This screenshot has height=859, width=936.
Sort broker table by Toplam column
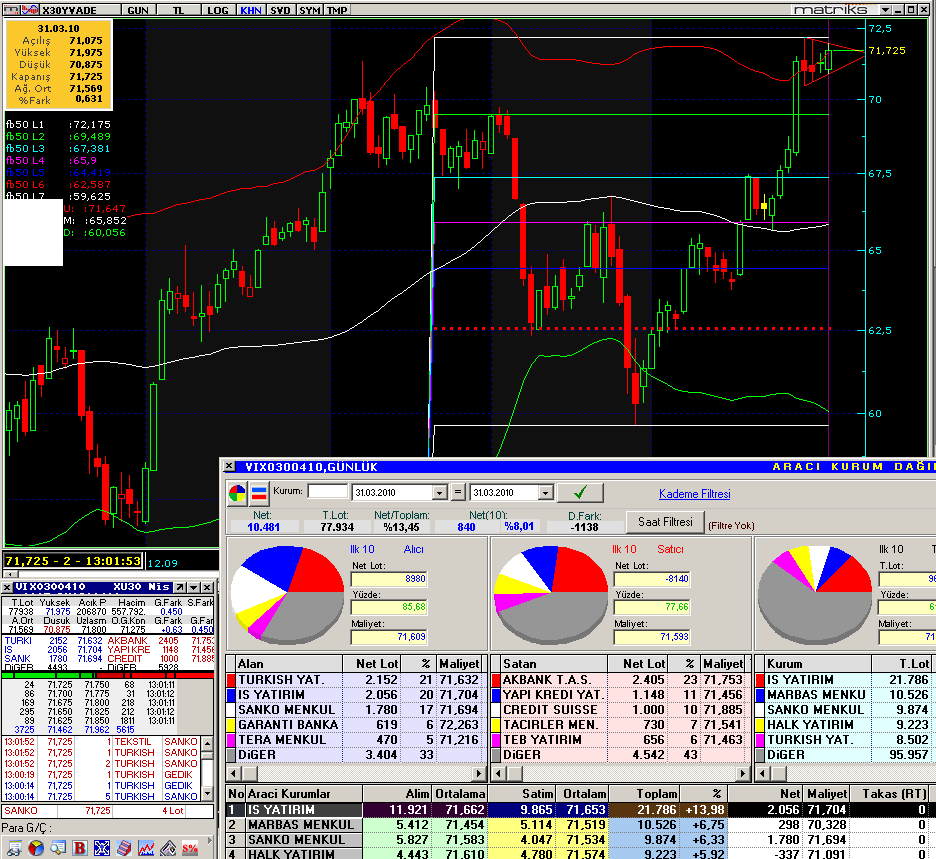644,793
